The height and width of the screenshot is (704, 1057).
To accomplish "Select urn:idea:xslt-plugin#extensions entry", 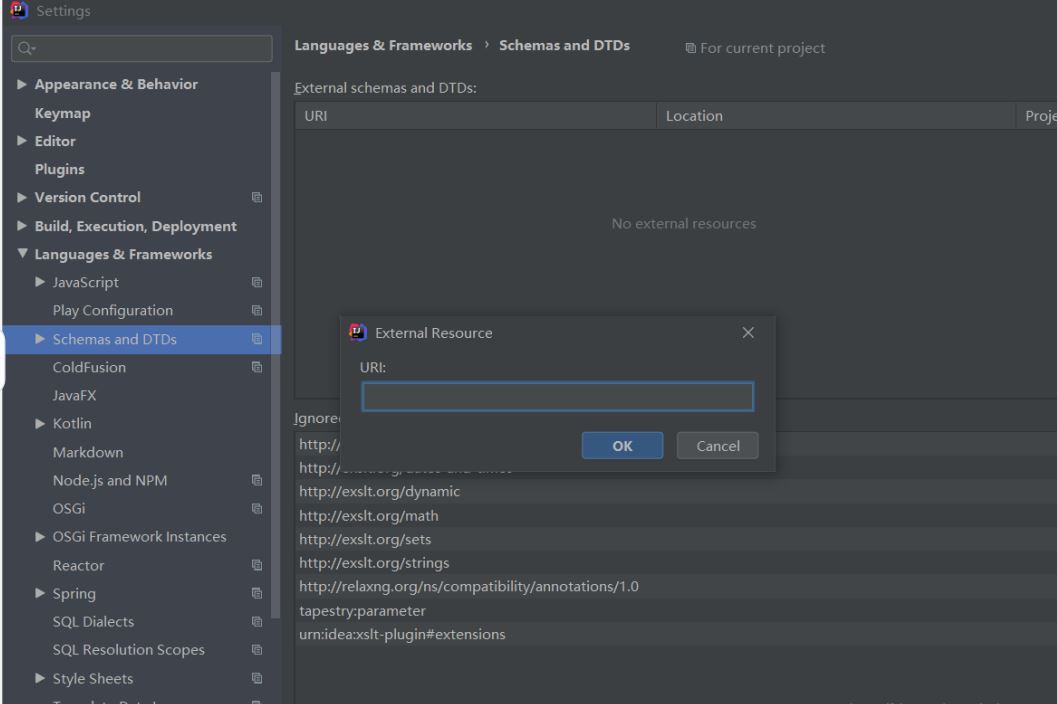I will tap(676, 635).
